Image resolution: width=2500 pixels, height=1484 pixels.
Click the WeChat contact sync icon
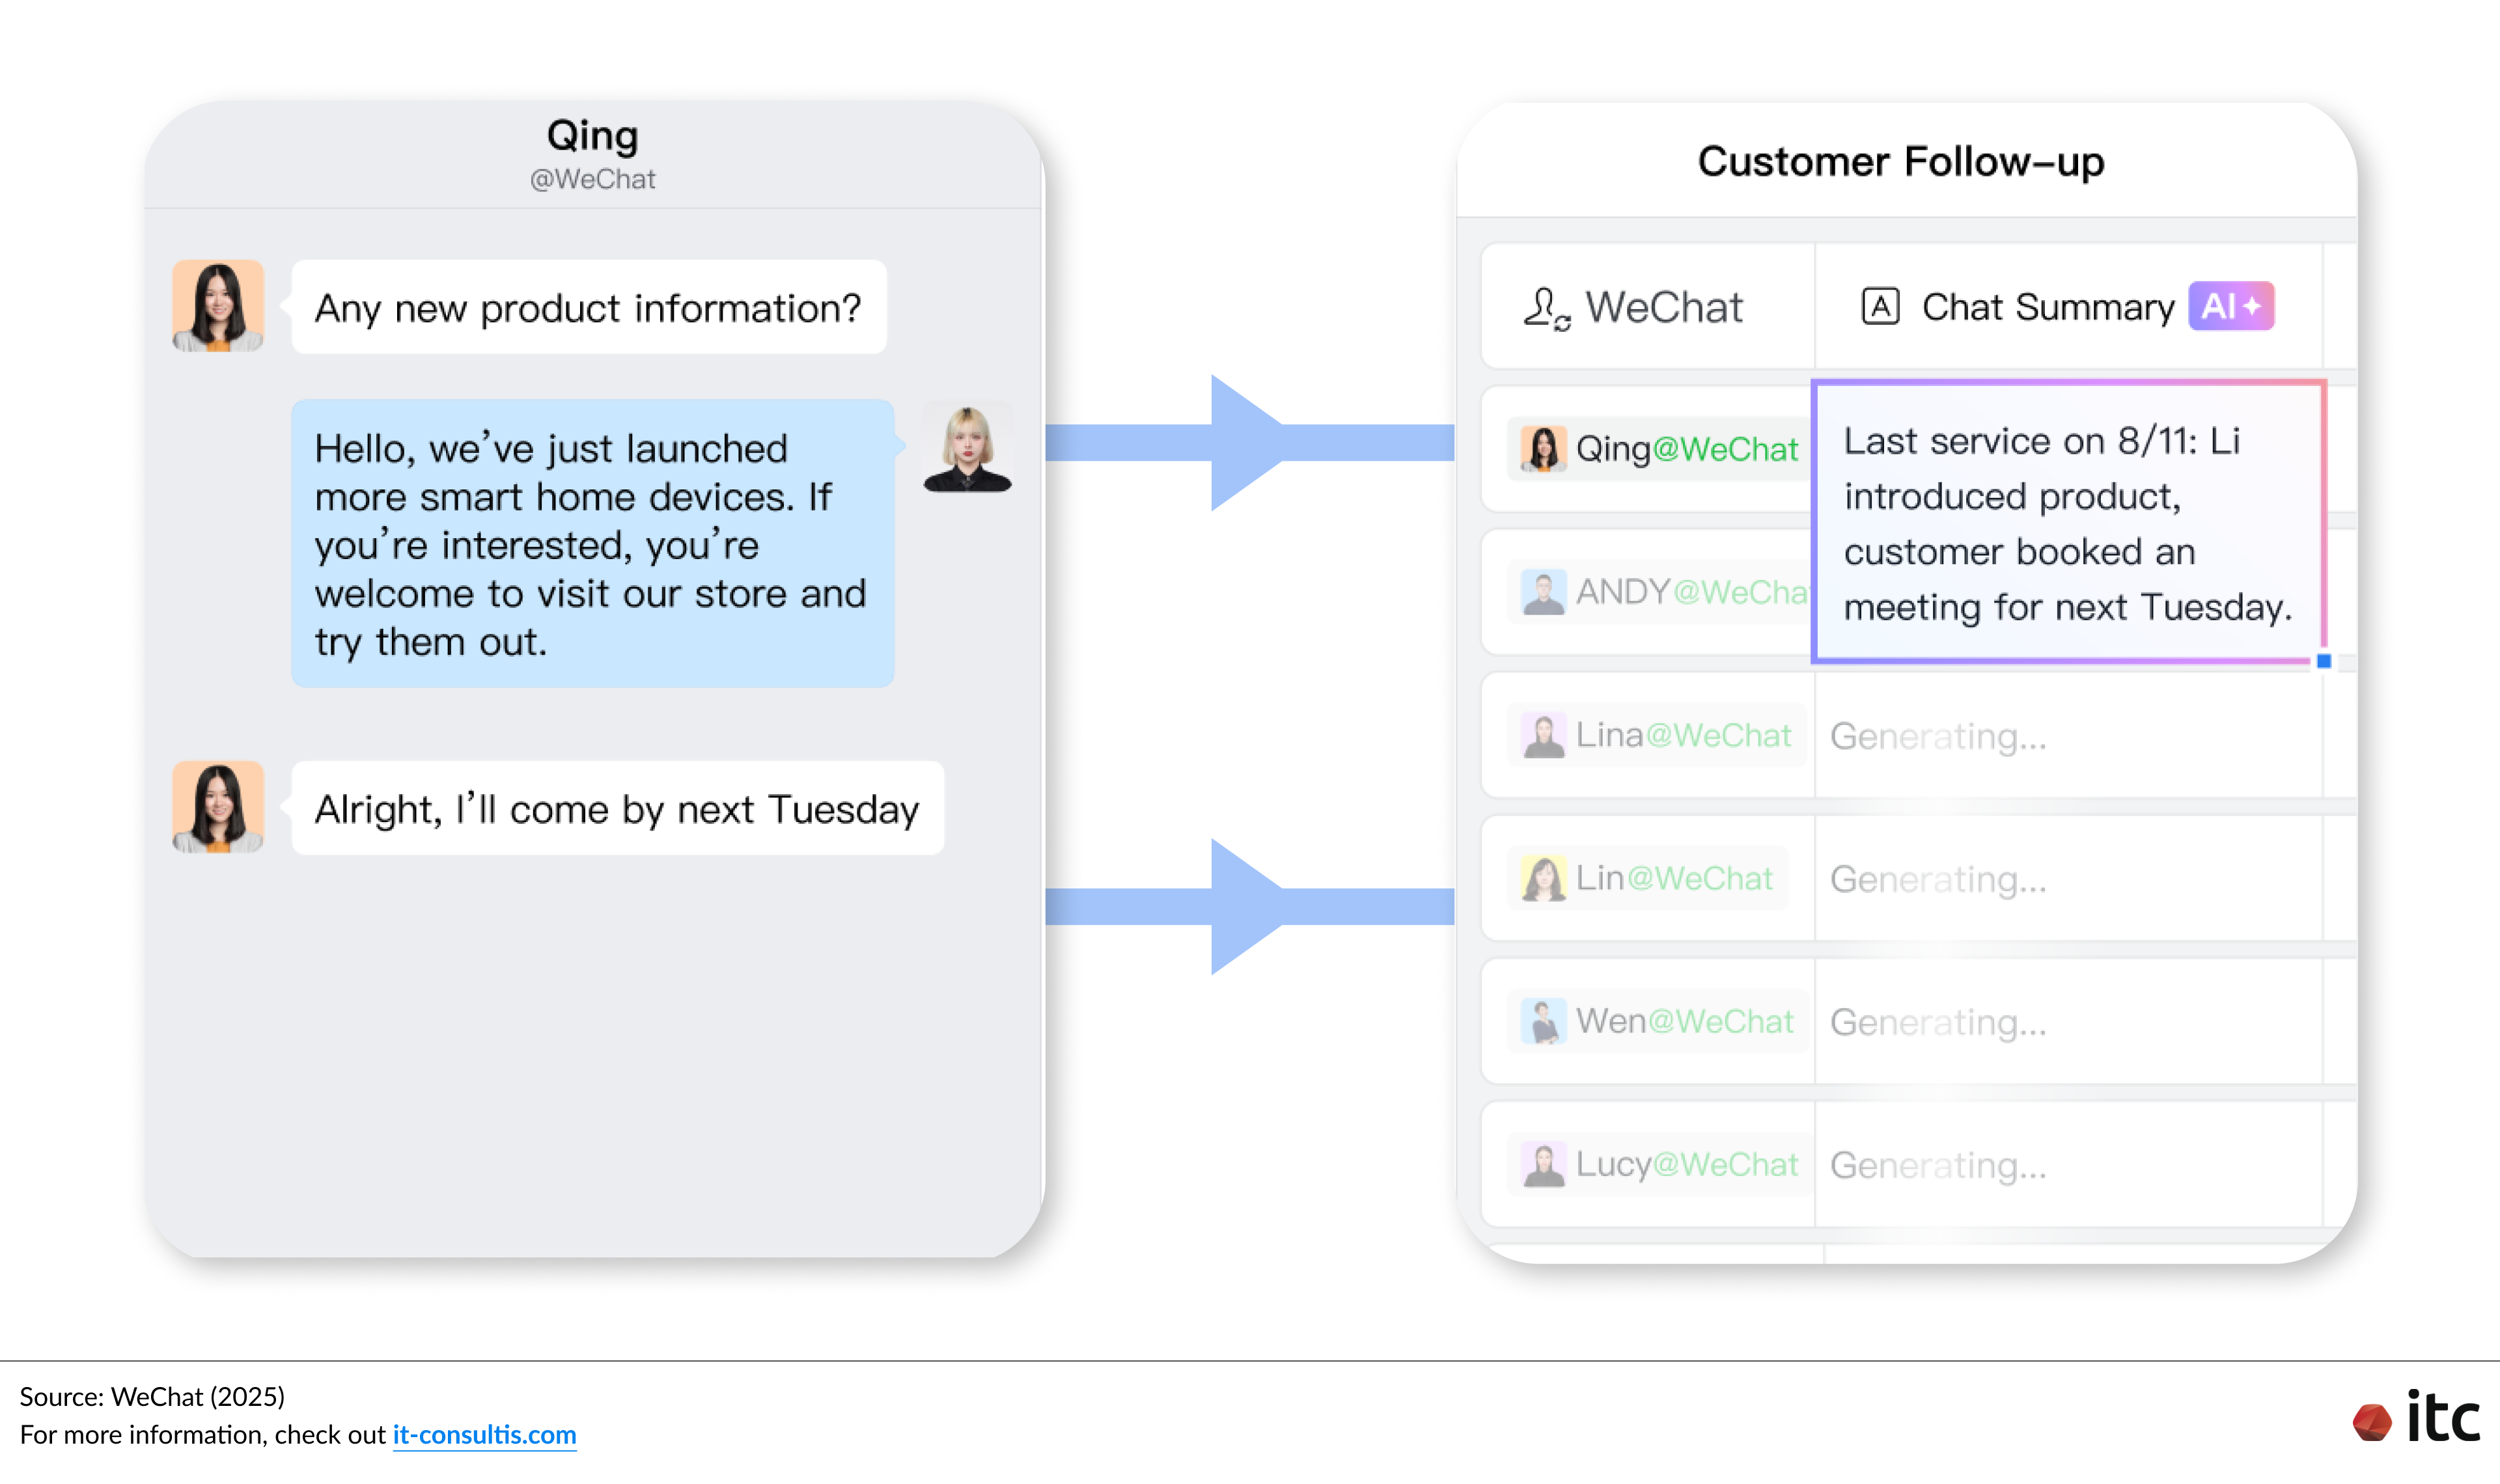coord(1546,308)
